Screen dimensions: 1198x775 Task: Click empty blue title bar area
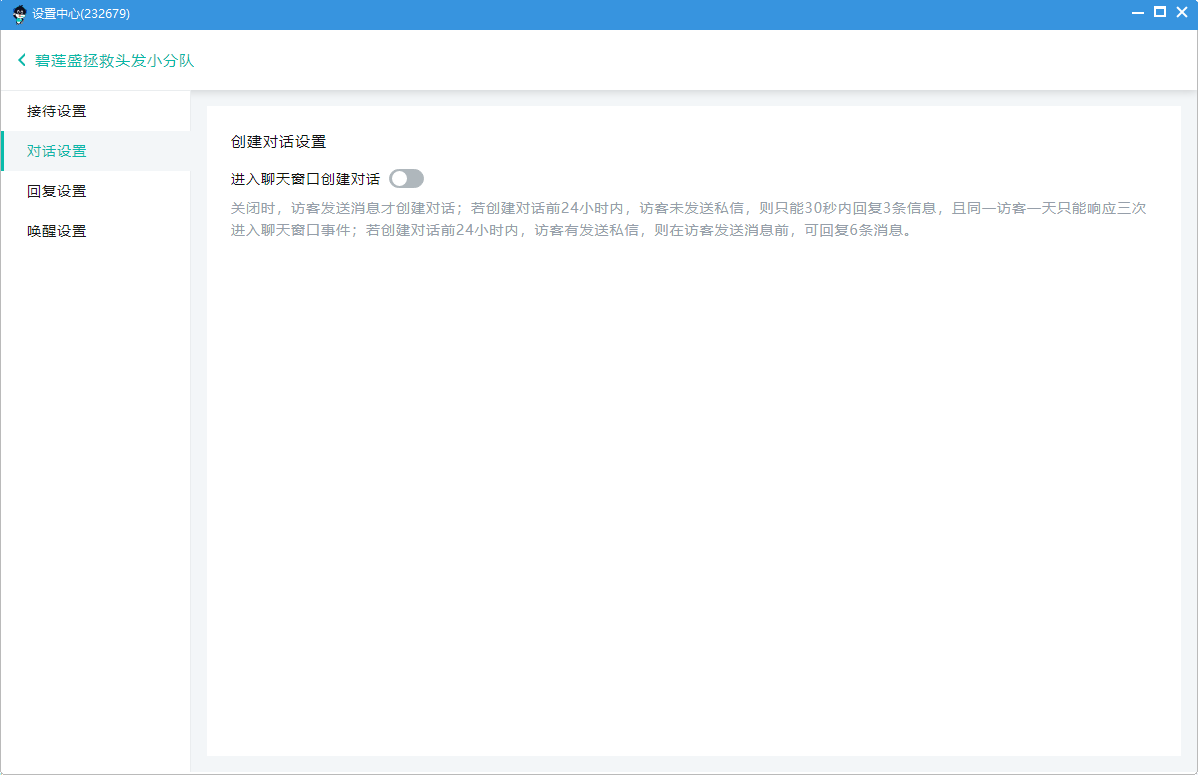(x=600, y=14)
